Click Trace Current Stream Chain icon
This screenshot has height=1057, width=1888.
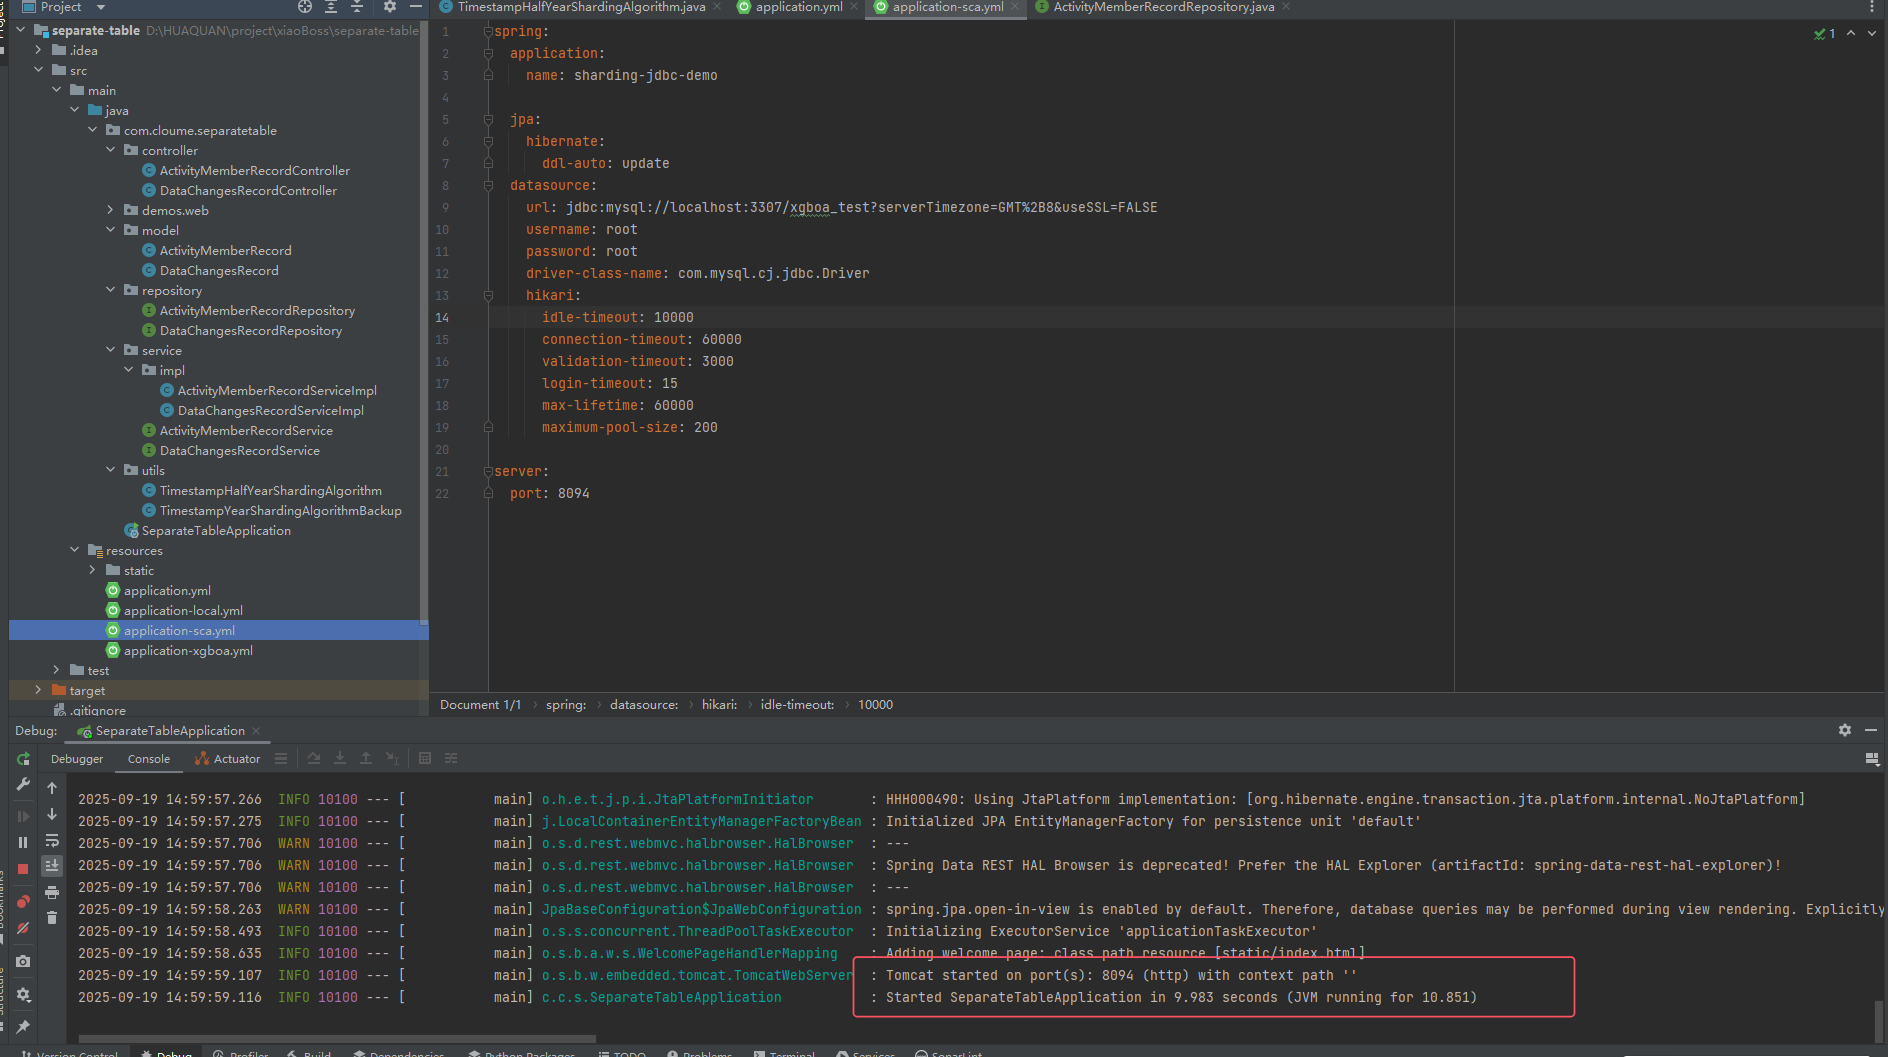coord(451,759)
